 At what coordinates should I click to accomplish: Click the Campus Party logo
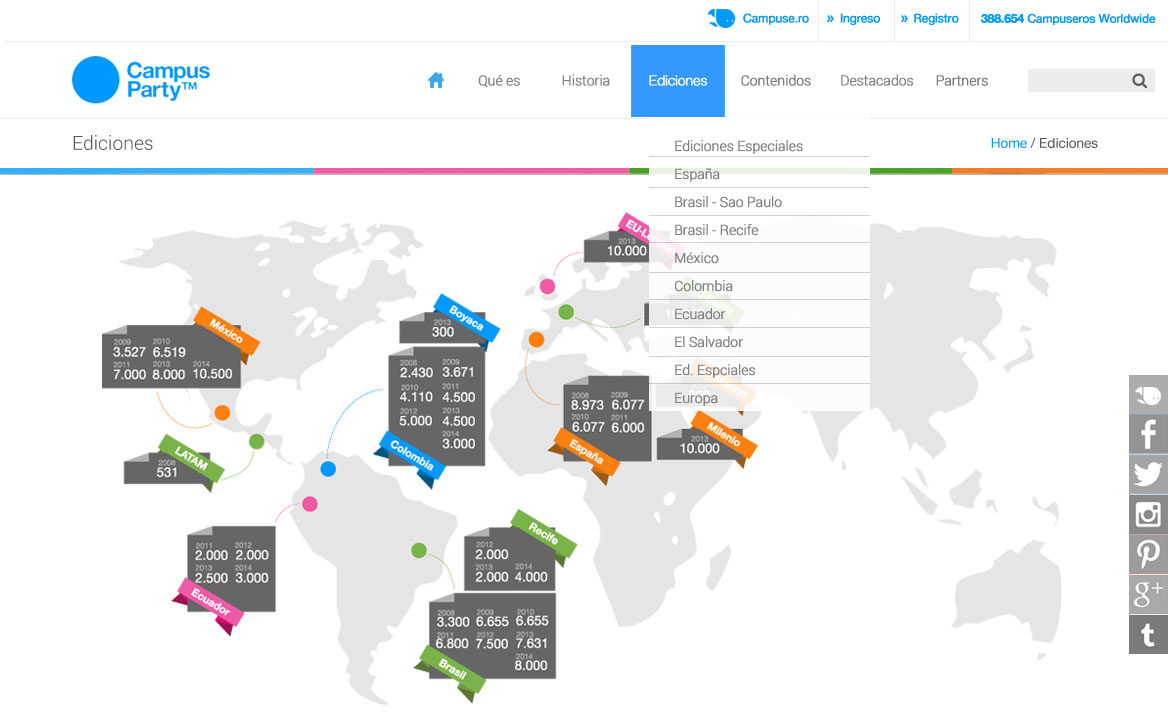(x=141, y=80)
